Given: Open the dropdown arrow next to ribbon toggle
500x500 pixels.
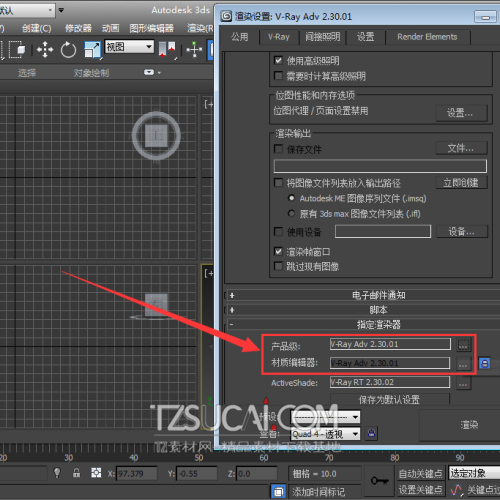Looking at the screenshot, I should [159, 72].
